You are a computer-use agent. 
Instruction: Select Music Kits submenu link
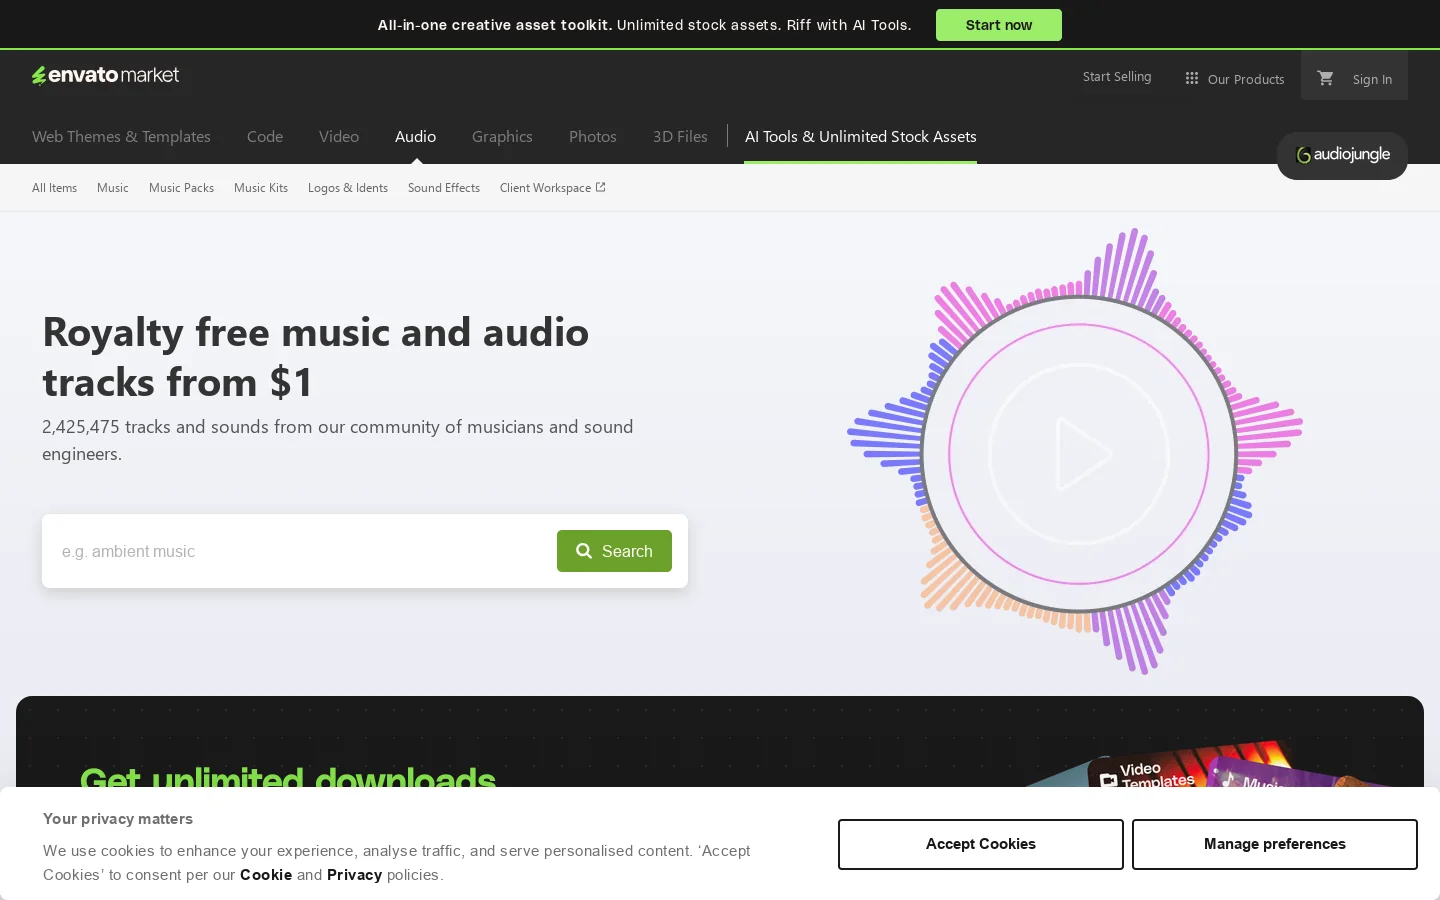pyautogui.click(x=261, y=188)
